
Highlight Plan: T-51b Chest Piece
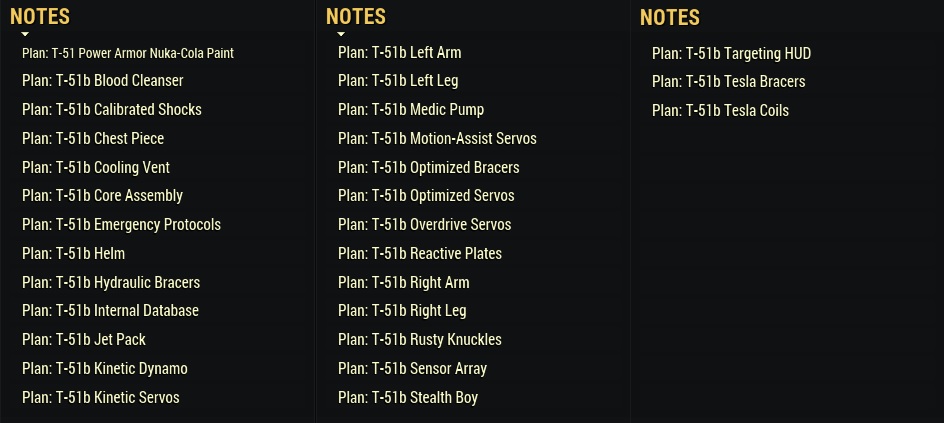92,139
